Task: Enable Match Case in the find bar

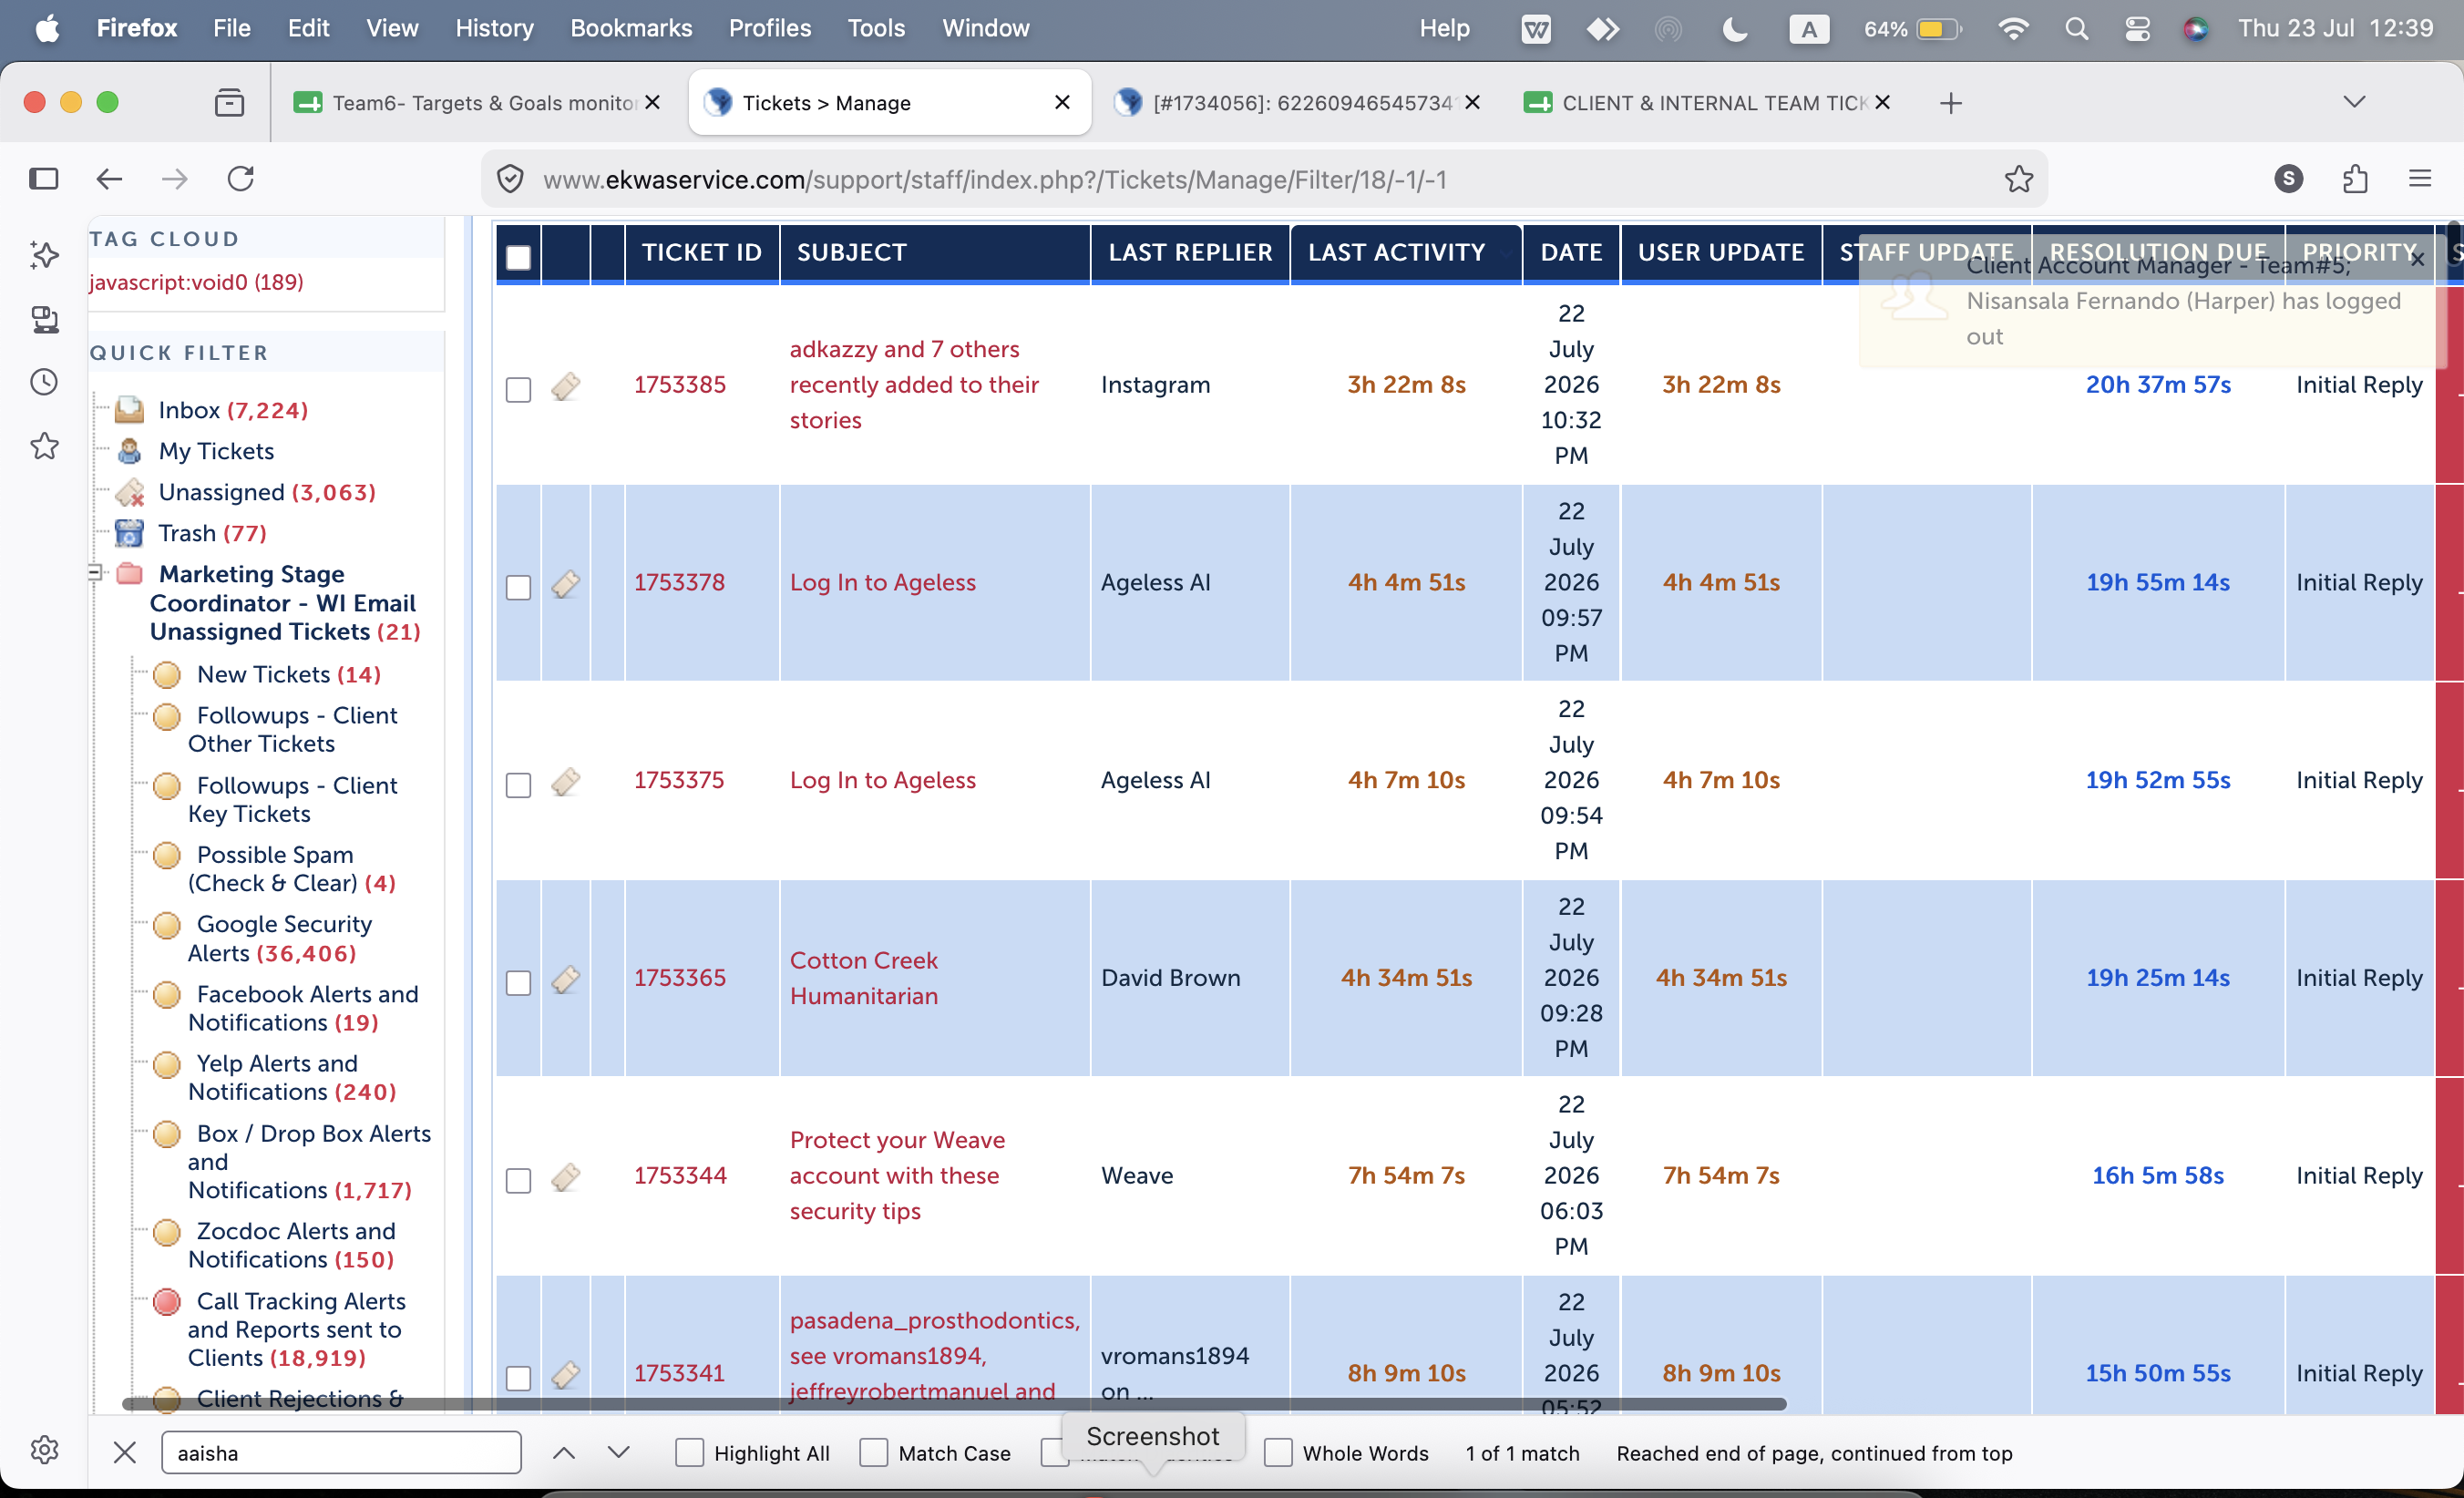Action: (873, 1452)
